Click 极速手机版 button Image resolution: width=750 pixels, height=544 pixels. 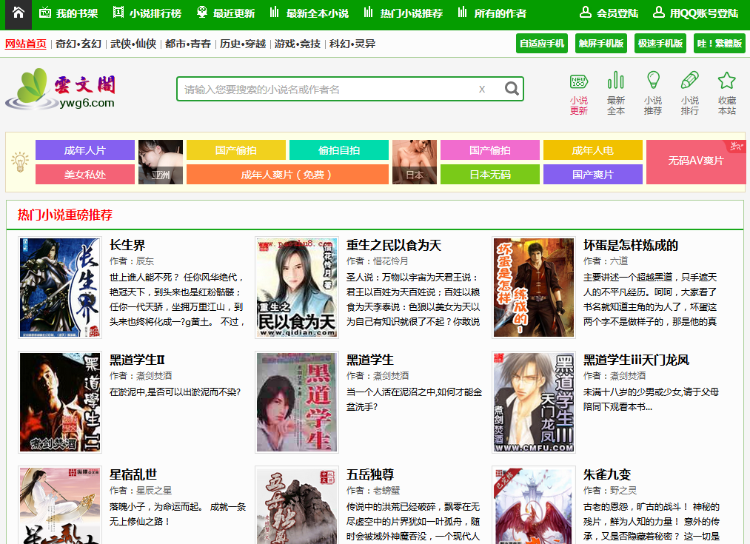660,44
